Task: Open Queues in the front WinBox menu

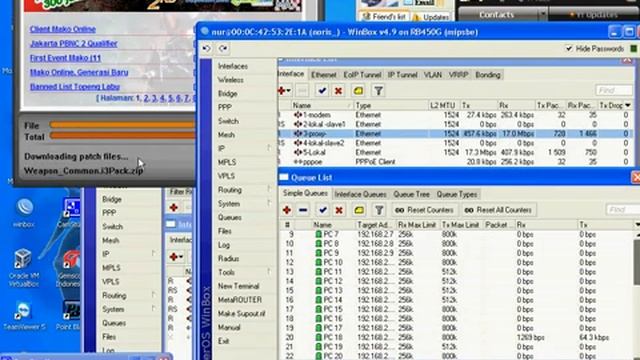Action: [x=230, y=217]
